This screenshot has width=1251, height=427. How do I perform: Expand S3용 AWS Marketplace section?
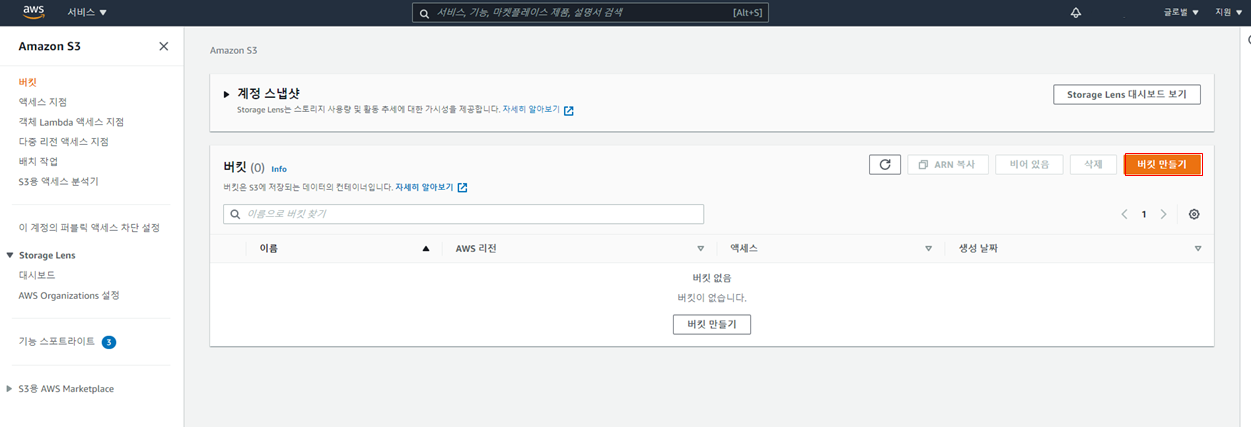point(10,388)
